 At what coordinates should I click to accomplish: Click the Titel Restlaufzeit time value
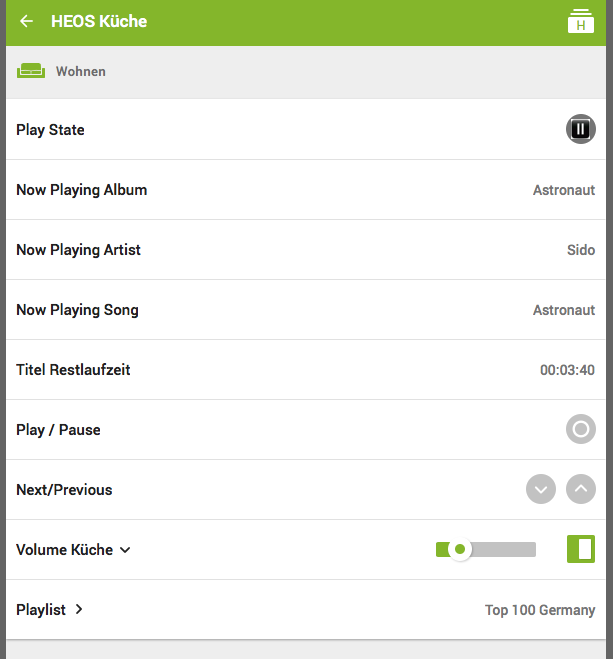[x=567, y=370]
